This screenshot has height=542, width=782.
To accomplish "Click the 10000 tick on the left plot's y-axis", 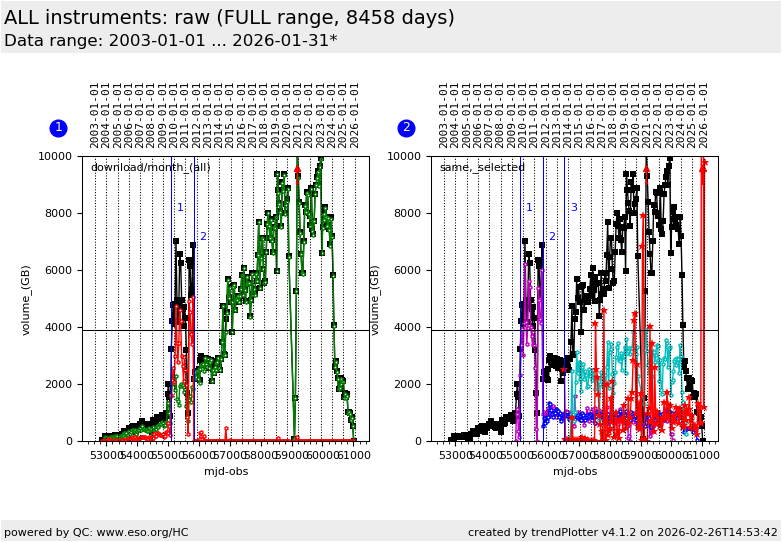I will click(x=57, y=157).
